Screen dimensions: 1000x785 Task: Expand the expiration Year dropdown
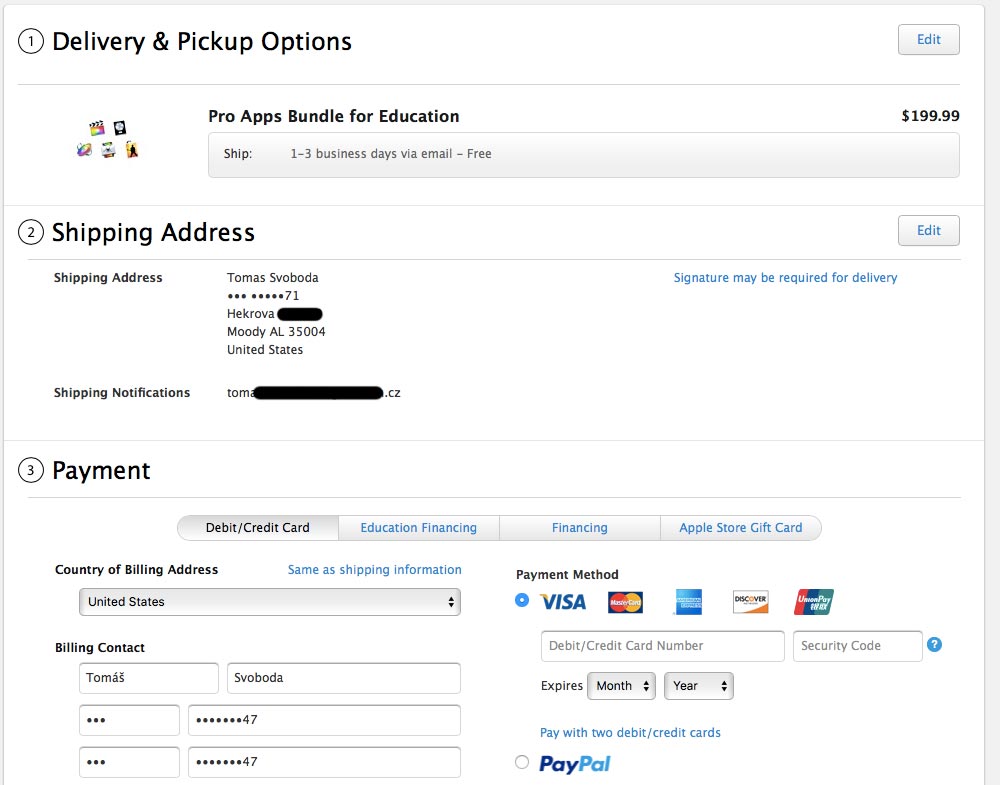(698, 686)
